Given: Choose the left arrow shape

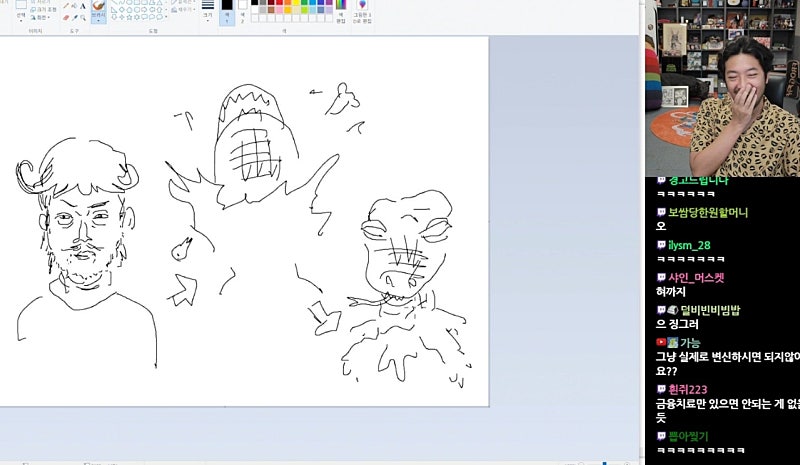Looking at the screenshot, I should point(152,10).
